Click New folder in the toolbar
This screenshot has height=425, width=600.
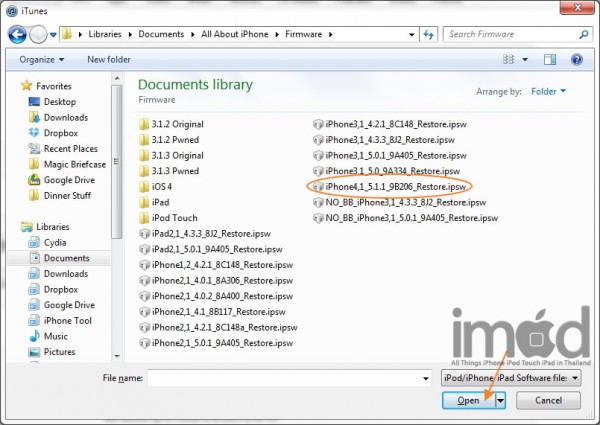point(109,60)
